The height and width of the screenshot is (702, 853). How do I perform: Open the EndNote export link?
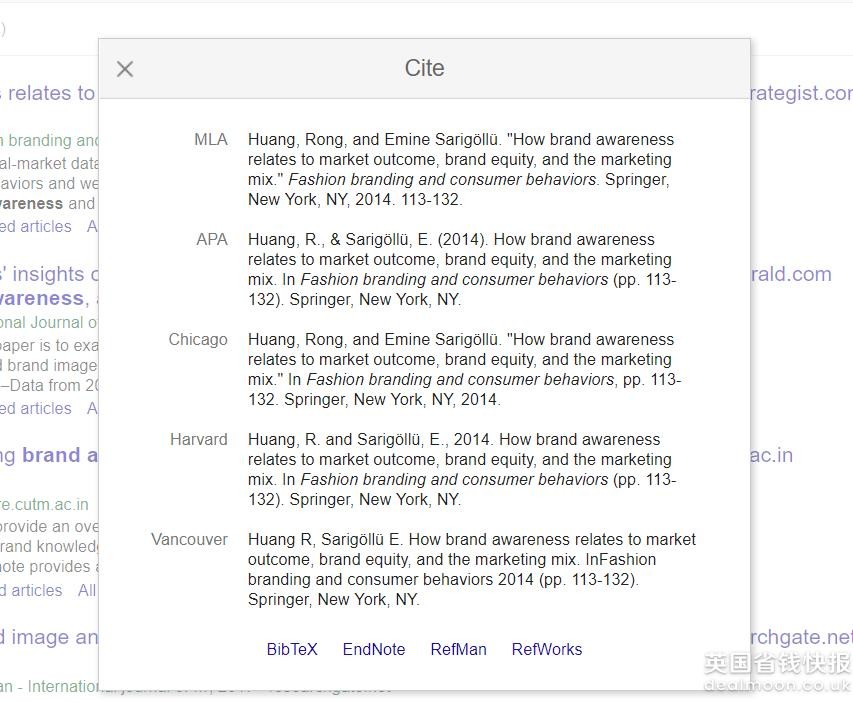point(374,649)
